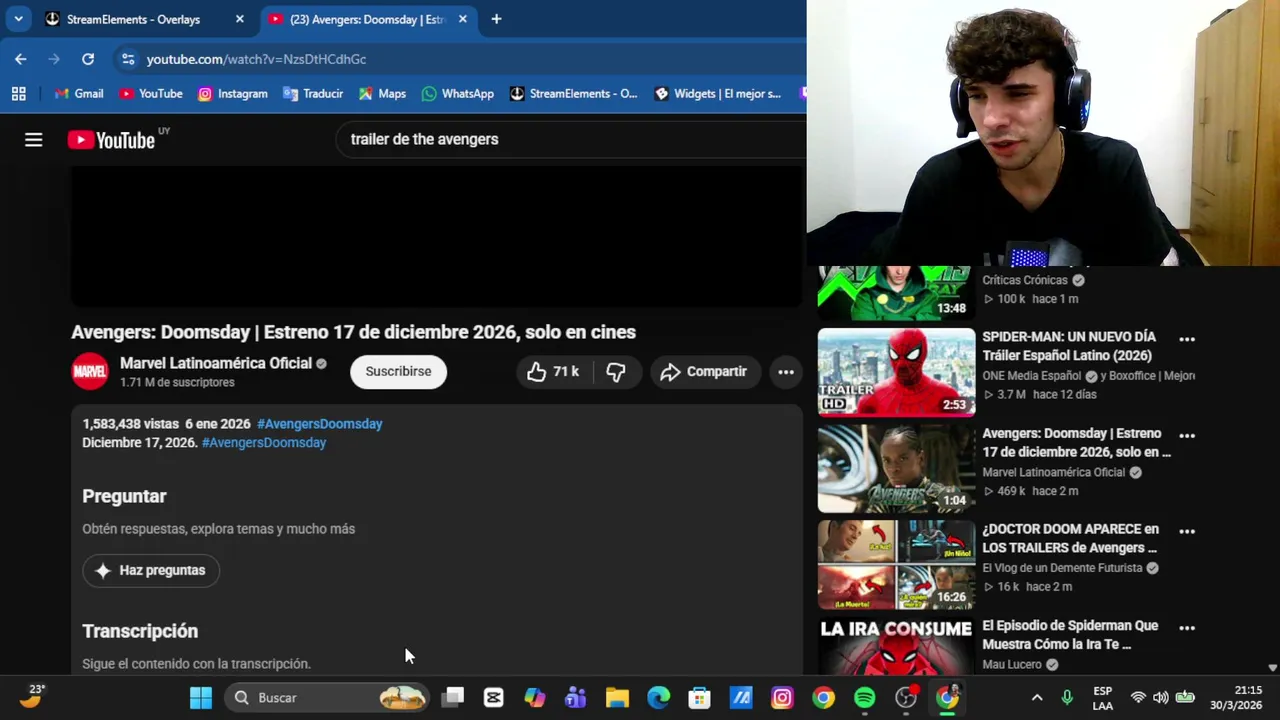1280x720 pixels.
Task: Open the tab search dropdown arrow
Action: point(18,19)
